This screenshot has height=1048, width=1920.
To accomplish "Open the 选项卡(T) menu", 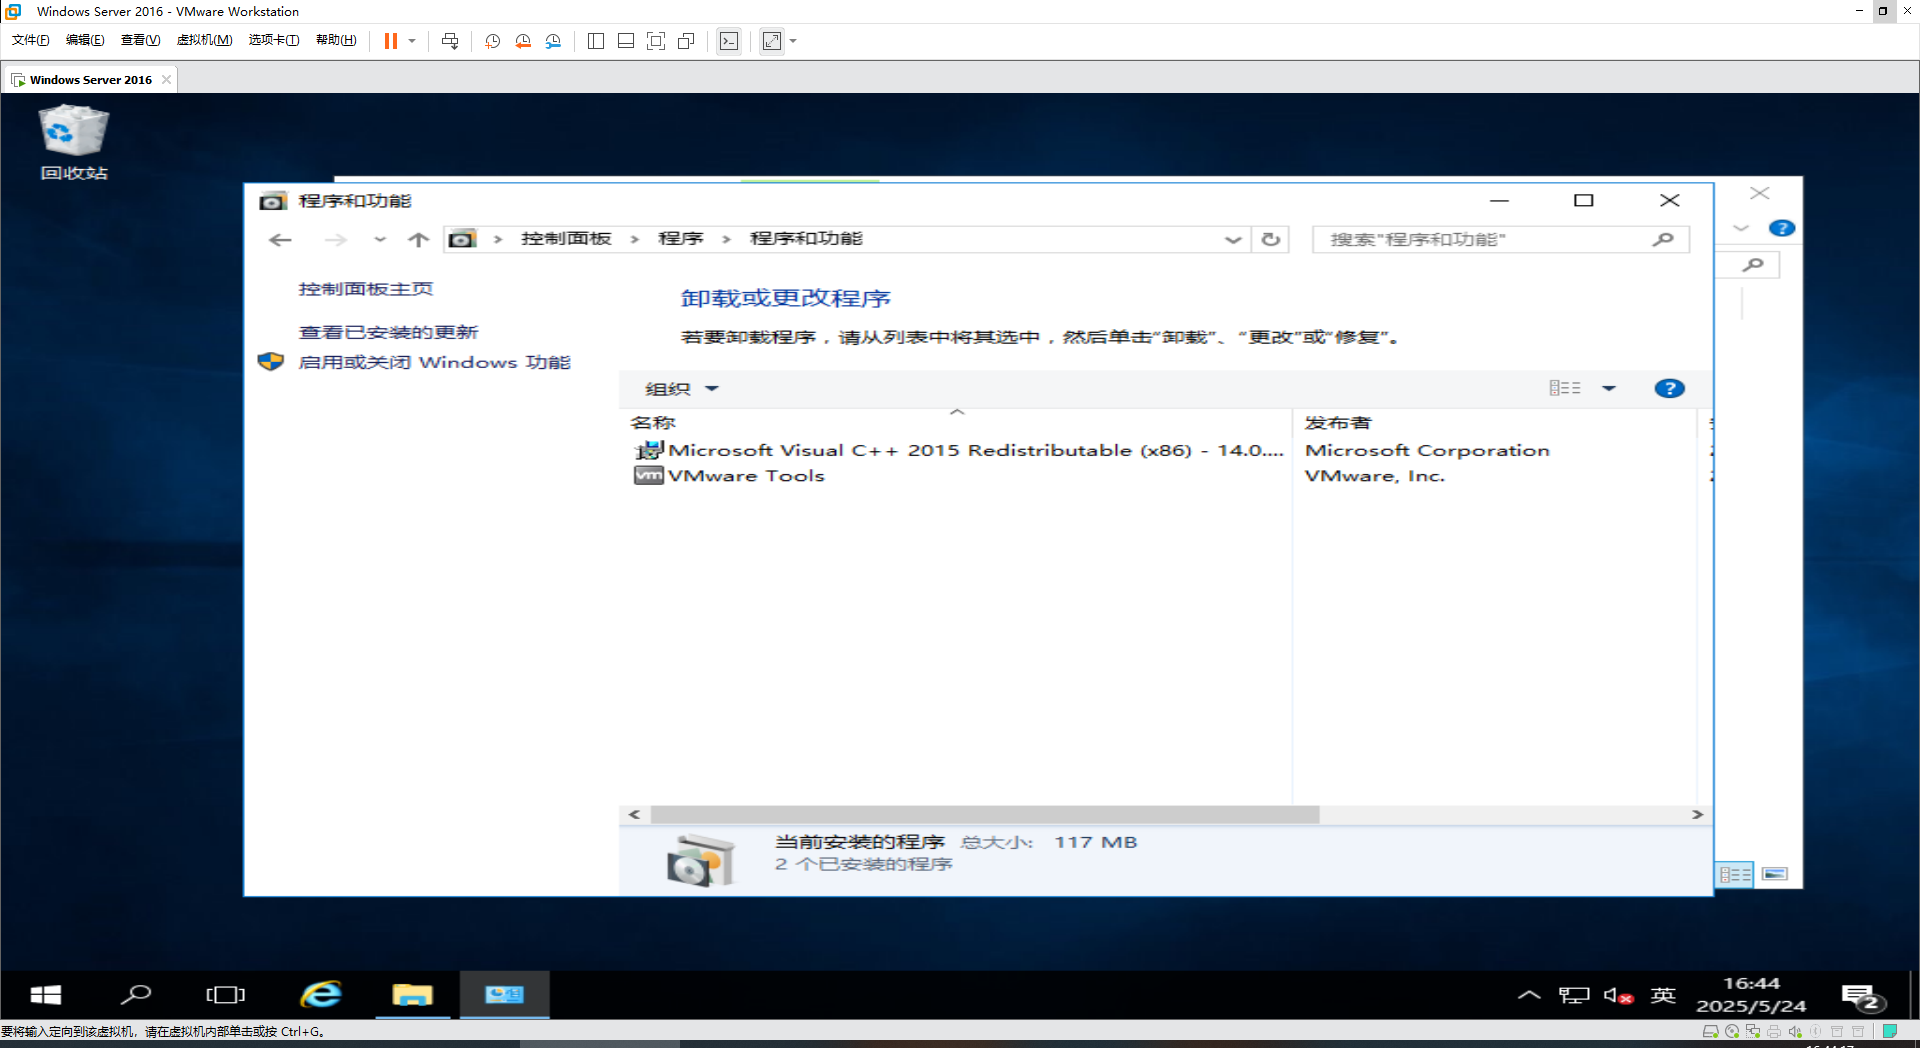I will point(274,40).
